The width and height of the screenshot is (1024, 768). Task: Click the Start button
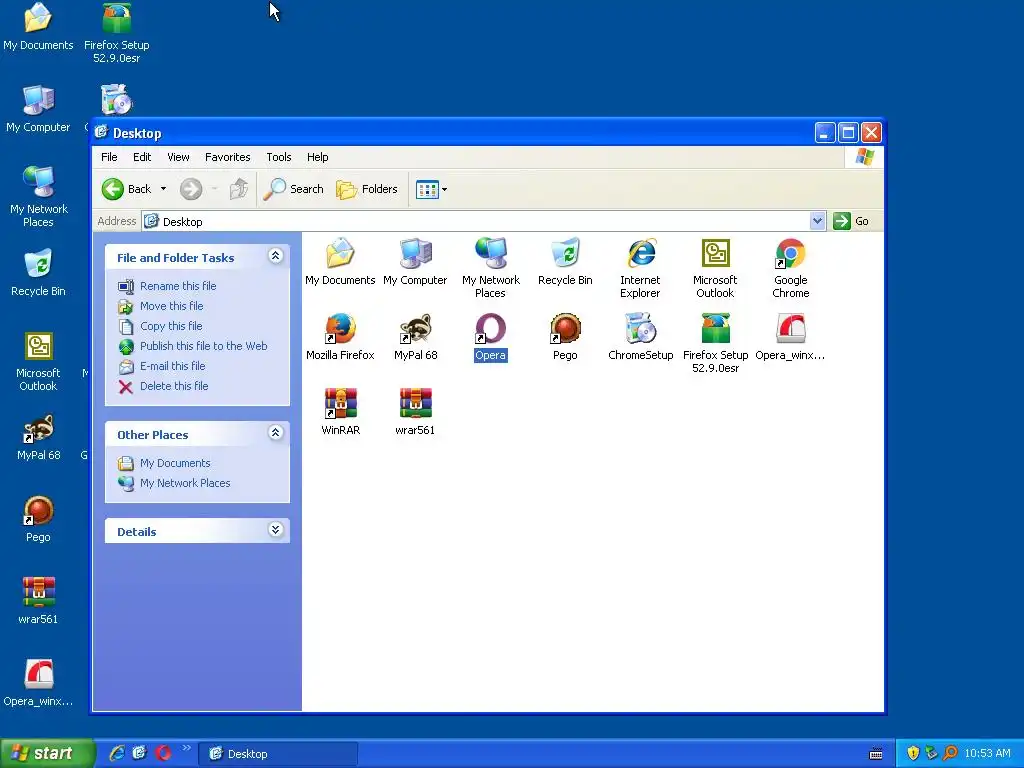pos(46,754)
